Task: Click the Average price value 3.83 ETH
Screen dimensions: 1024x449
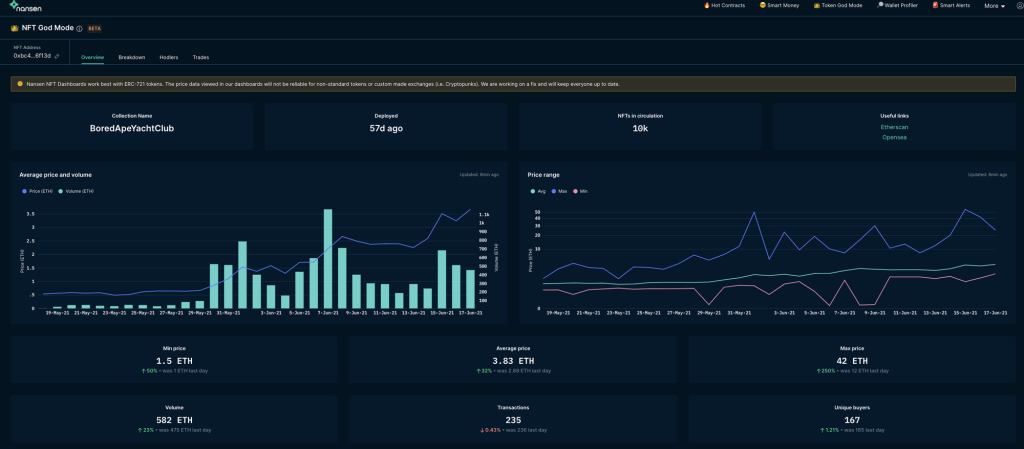Action: (x=513, y=361)
